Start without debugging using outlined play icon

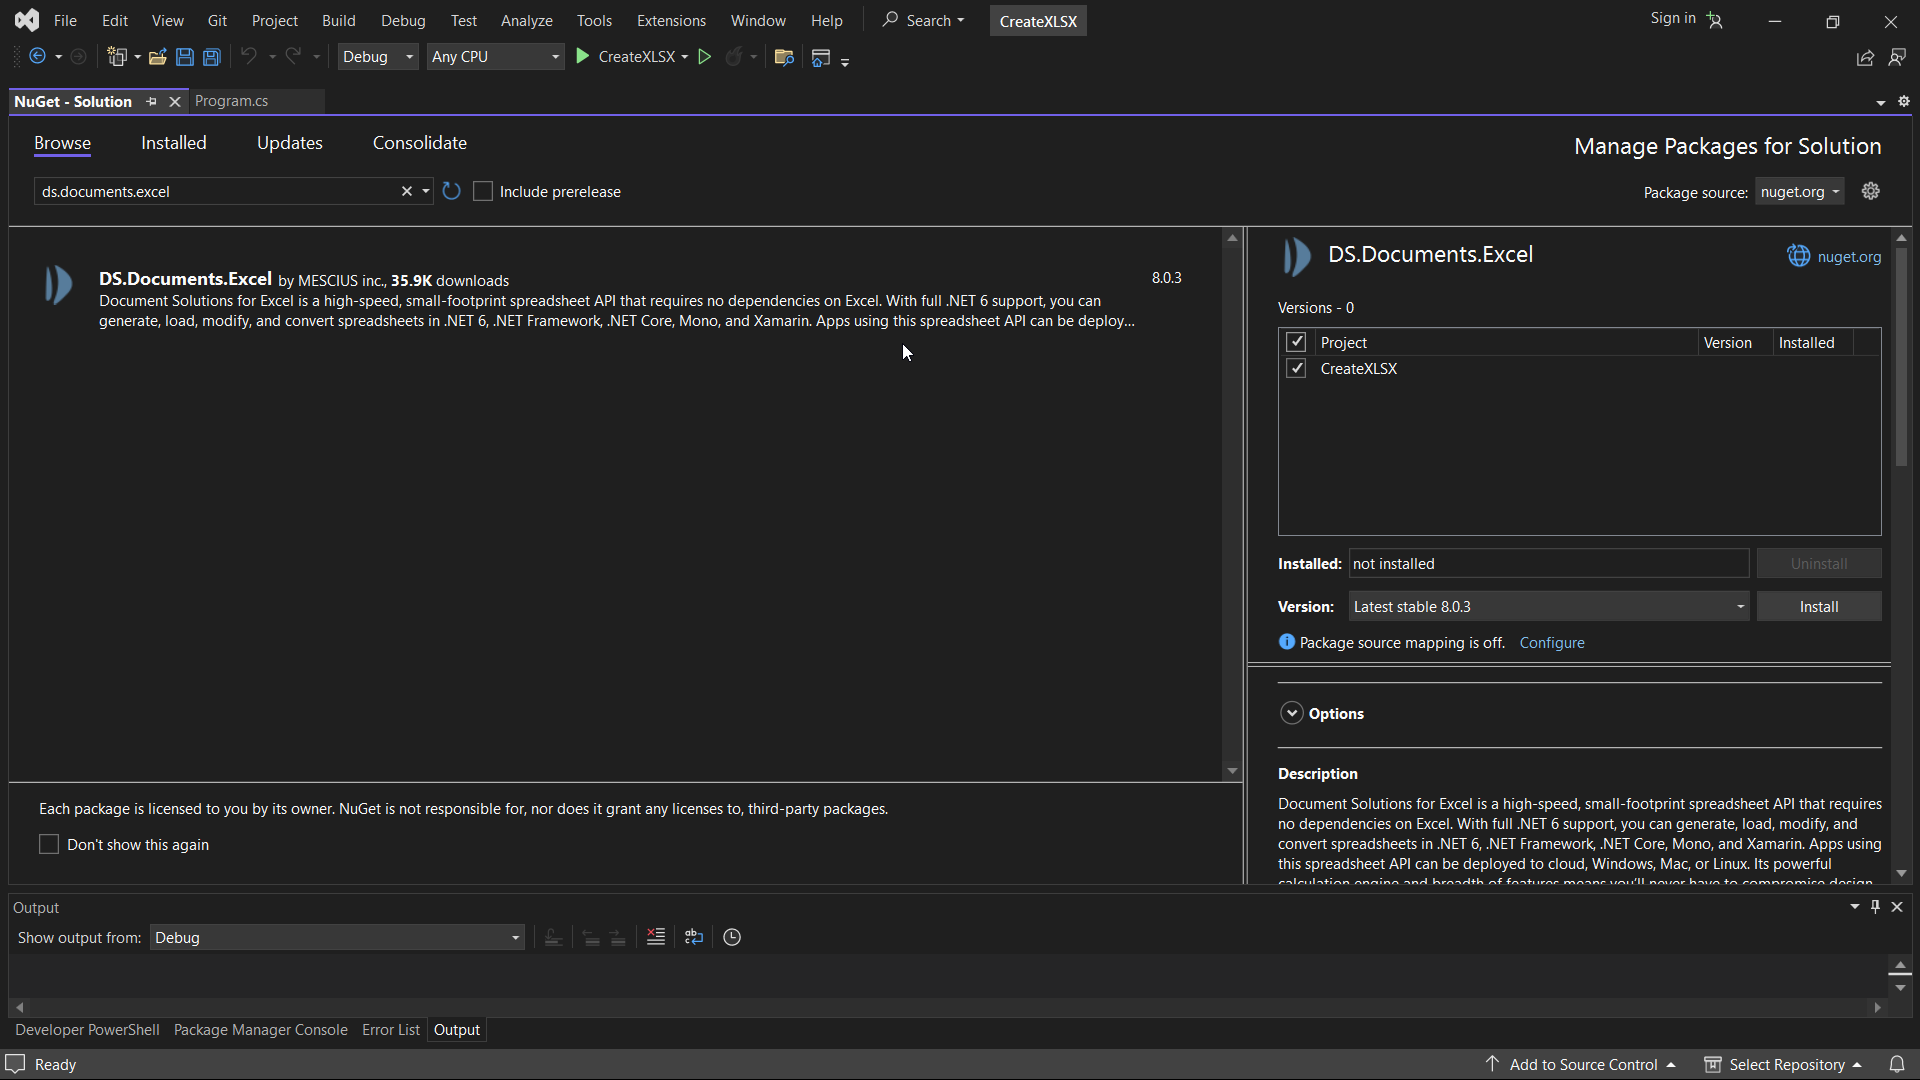pyautogui.click(x=705, y=57)
